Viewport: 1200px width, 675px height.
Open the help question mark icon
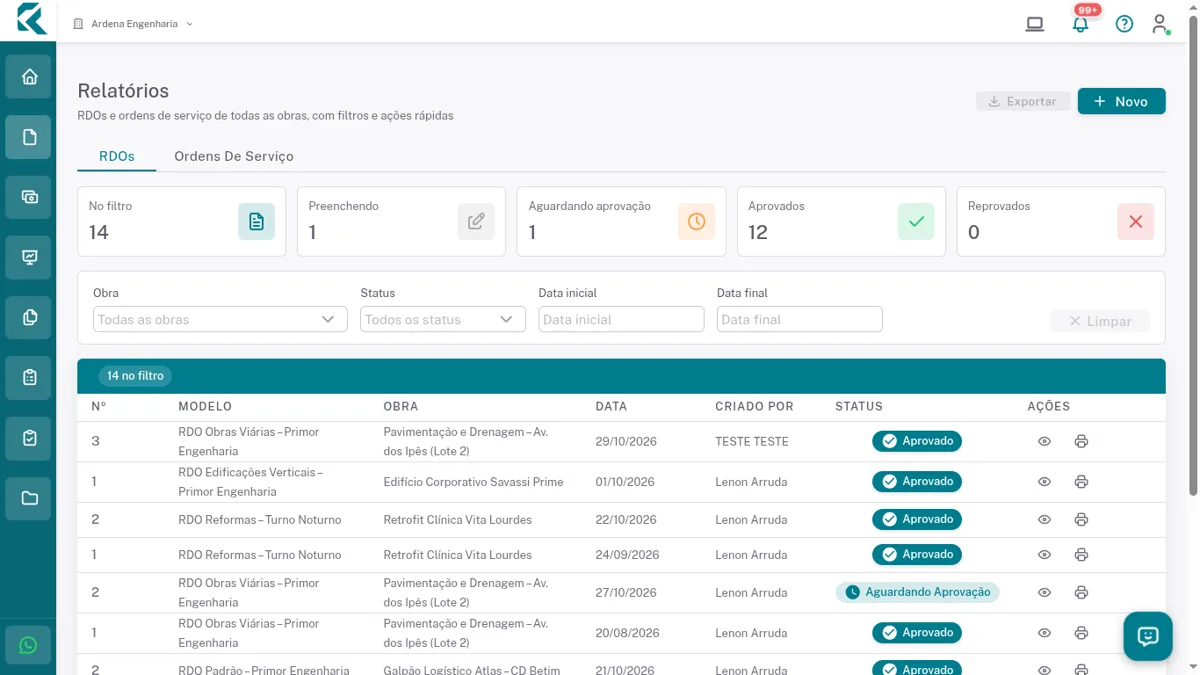1124,24
